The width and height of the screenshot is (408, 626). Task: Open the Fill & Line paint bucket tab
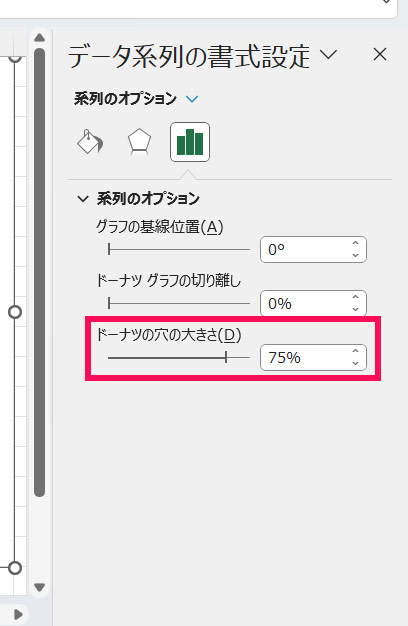(x=90, y=142)
